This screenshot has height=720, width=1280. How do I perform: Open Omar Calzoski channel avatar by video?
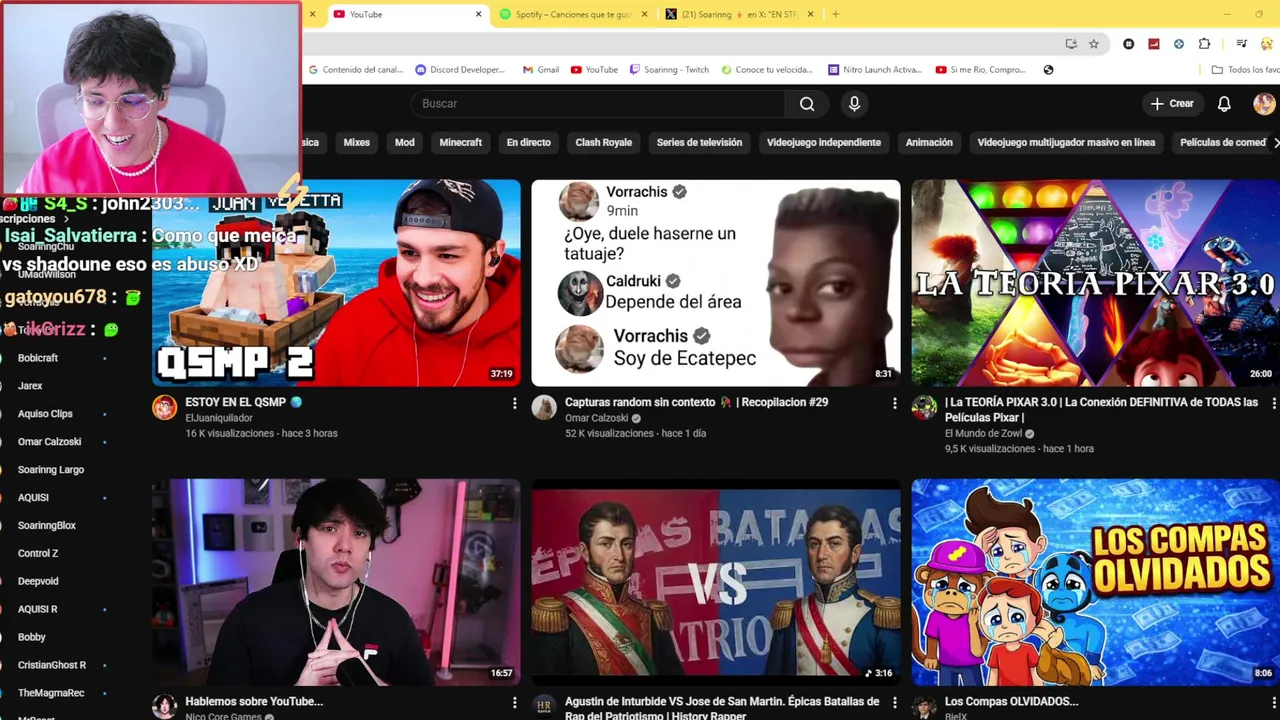click(544, 407)
